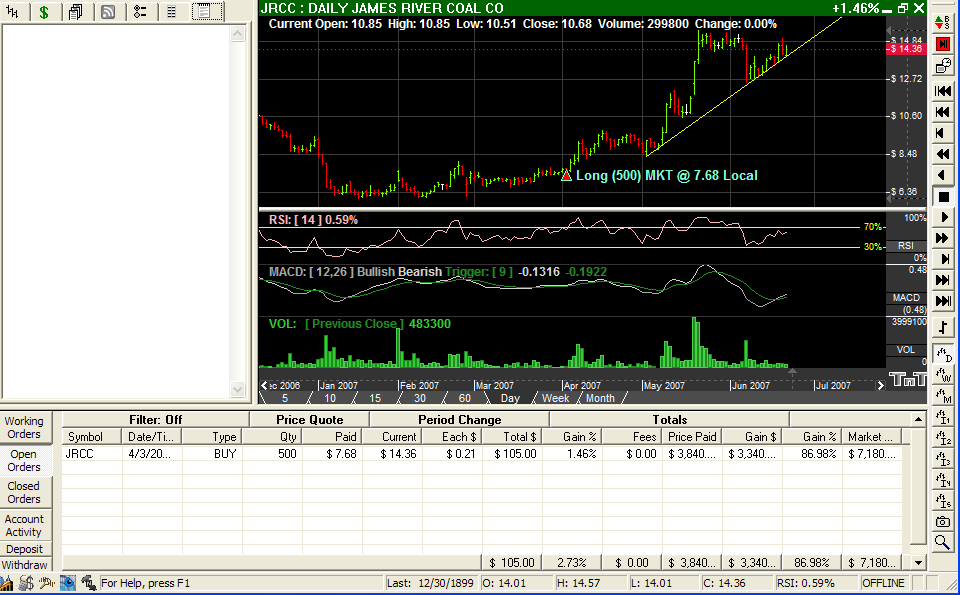Screen dimensions: 960x595
Task: Click notes panel scroll up arrow
Action: (x=238, y=34)
